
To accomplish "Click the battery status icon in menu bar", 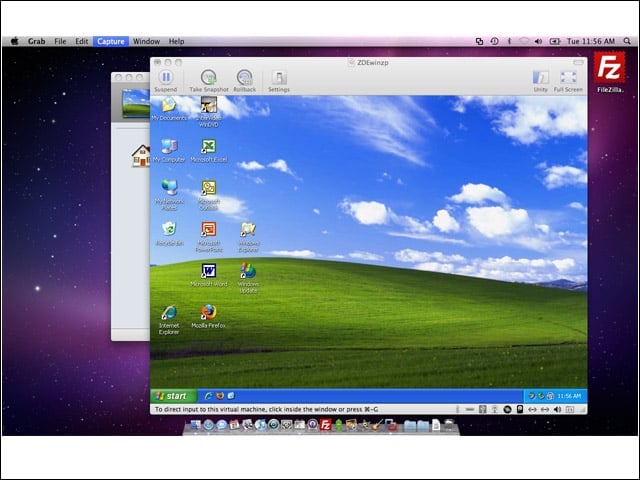I will (x=555, y=41).
